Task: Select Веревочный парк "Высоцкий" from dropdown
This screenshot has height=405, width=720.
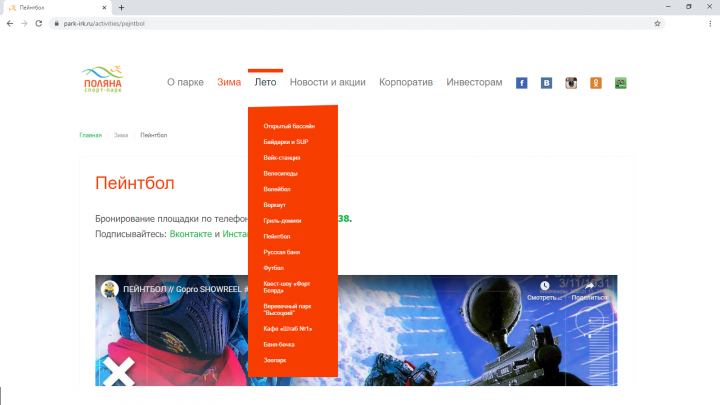Action: [x=287, y=309]
